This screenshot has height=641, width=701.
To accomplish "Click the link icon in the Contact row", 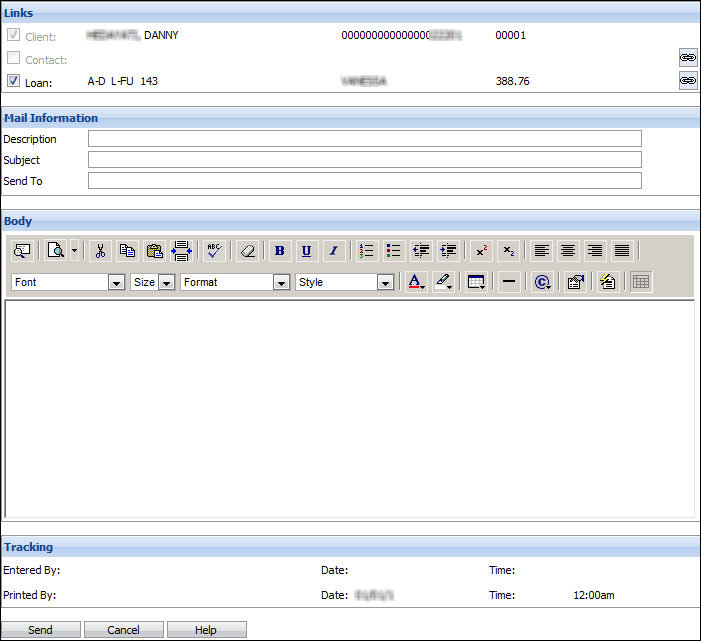I will point(688,58).
